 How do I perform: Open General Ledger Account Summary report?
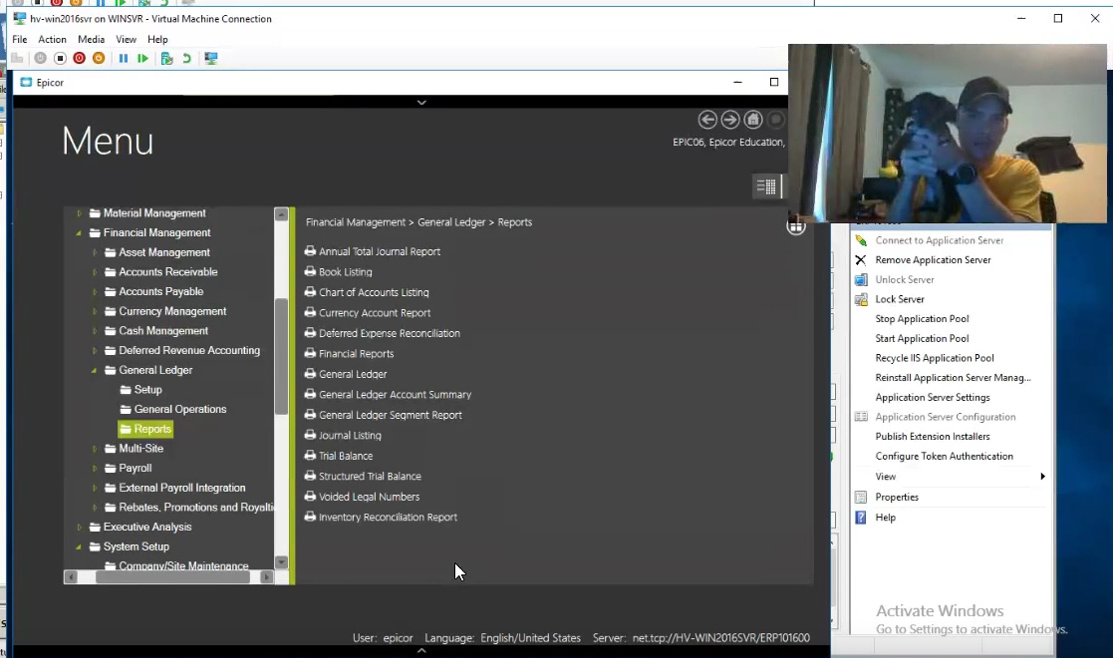[x=395, y=395]
